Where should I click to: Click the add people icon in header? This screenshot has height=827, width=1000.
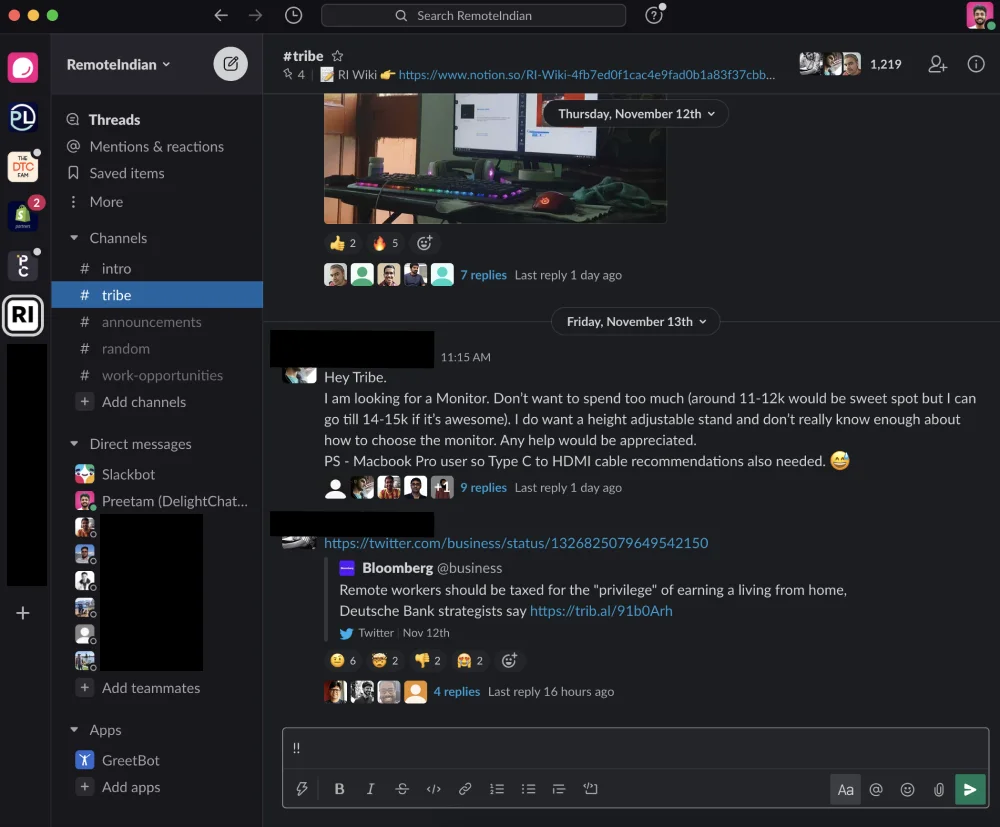[x=937, y=64]
